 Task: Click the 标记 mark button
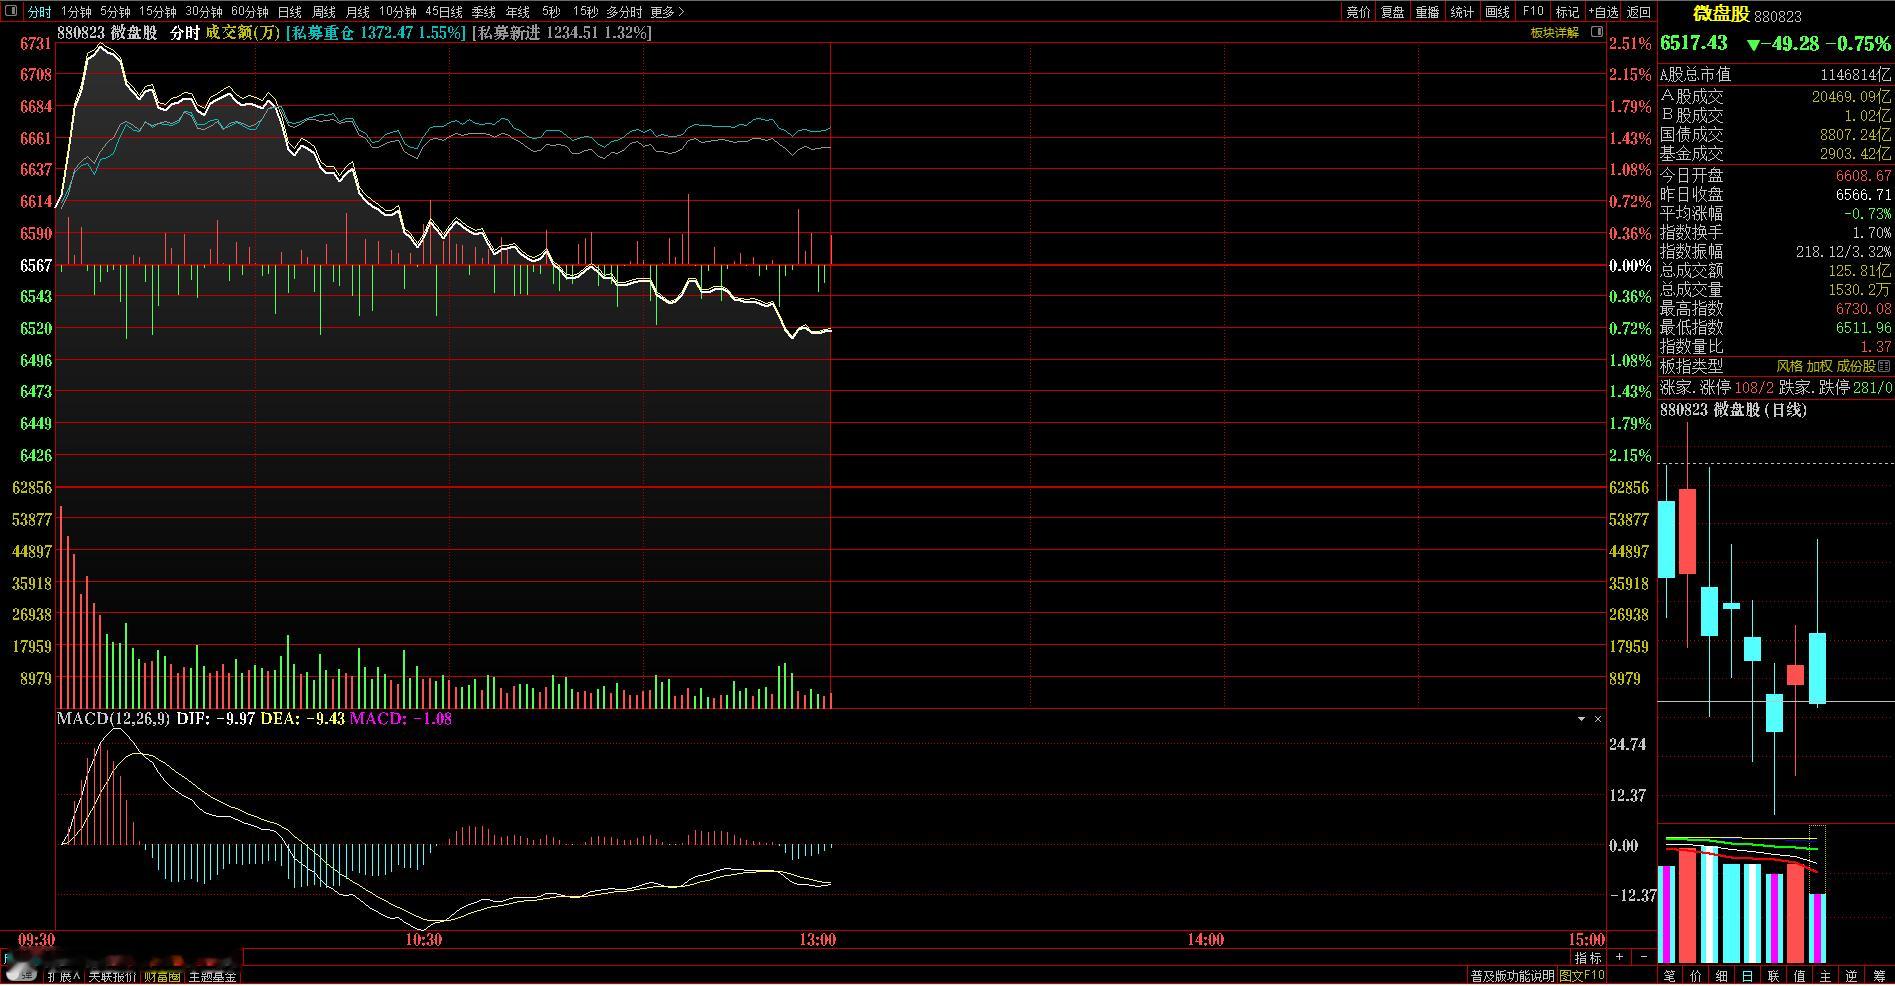[x=1567, y=12]
